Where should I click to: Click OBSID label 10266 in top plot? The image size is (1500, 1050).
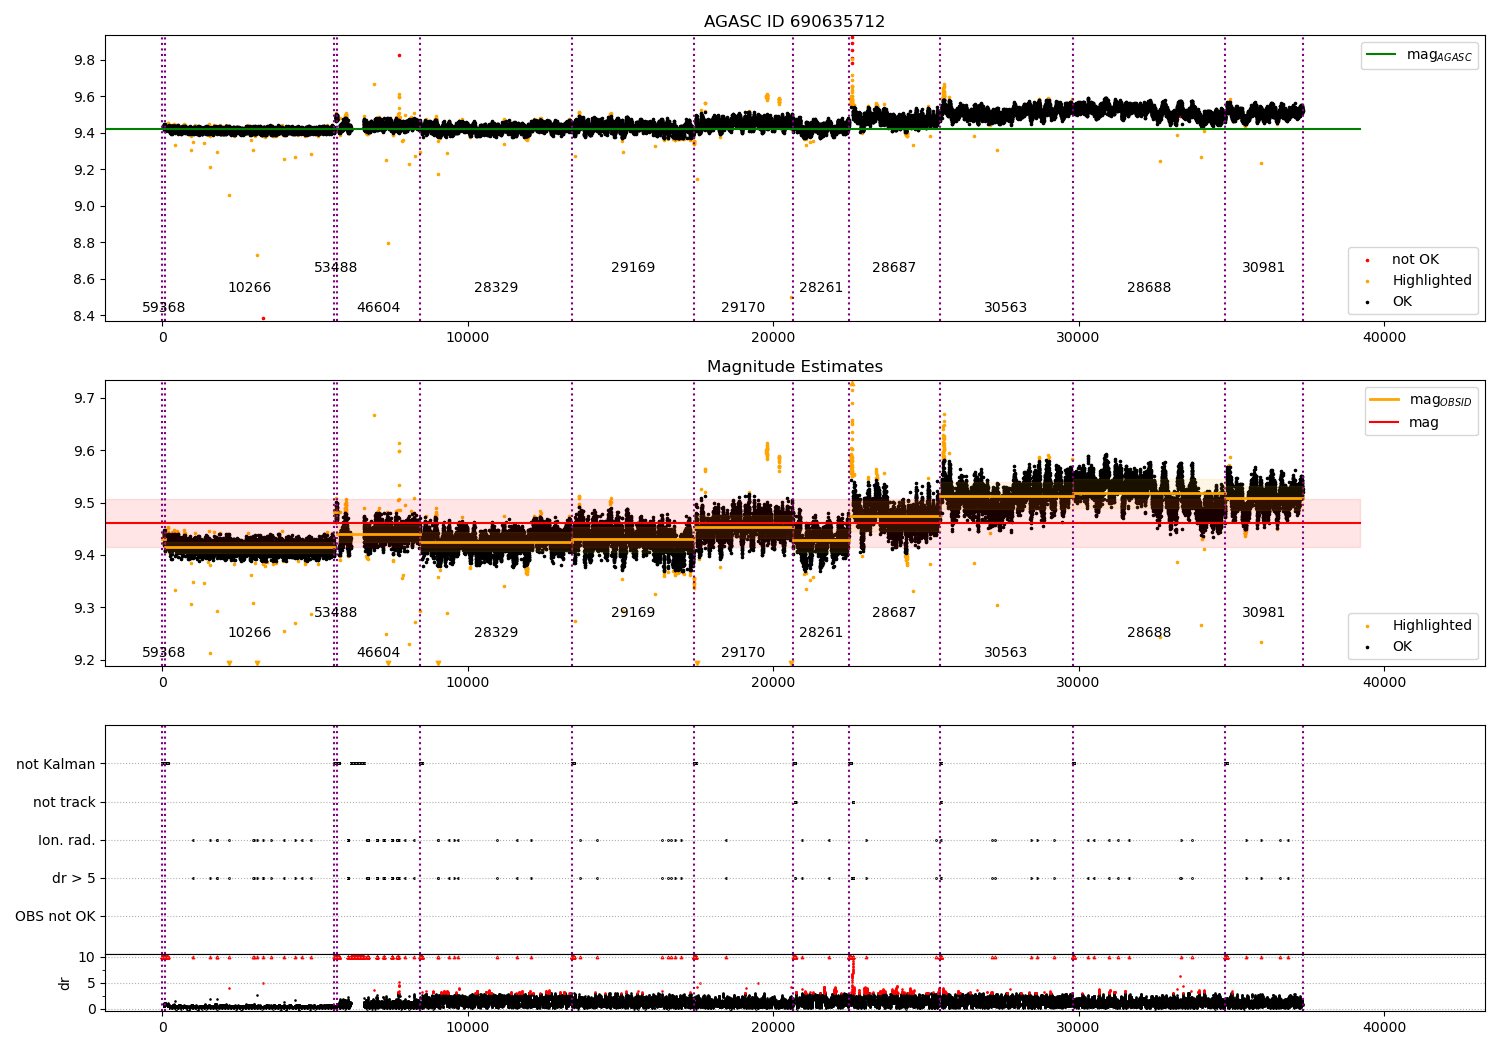(249, 288)
